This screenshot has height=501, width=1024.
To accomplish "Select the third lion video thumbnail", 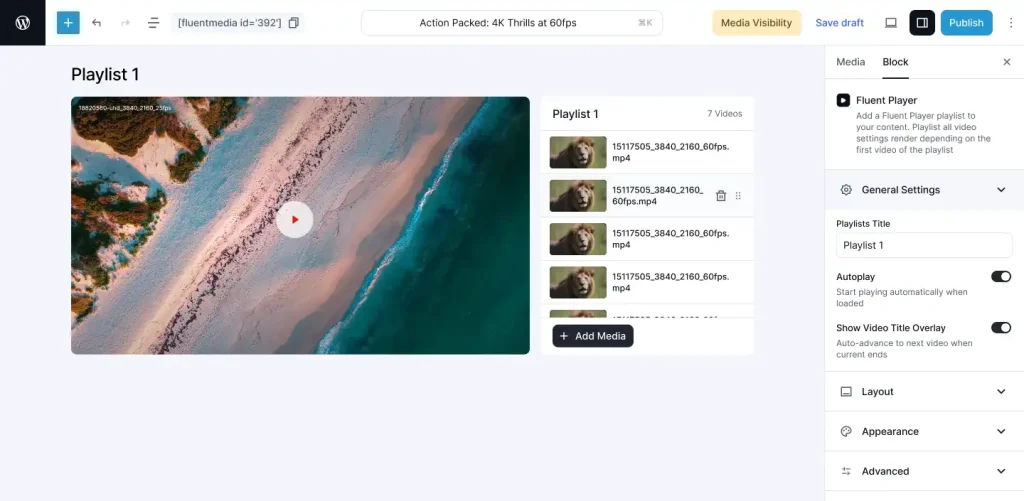I will coord(578,239).
